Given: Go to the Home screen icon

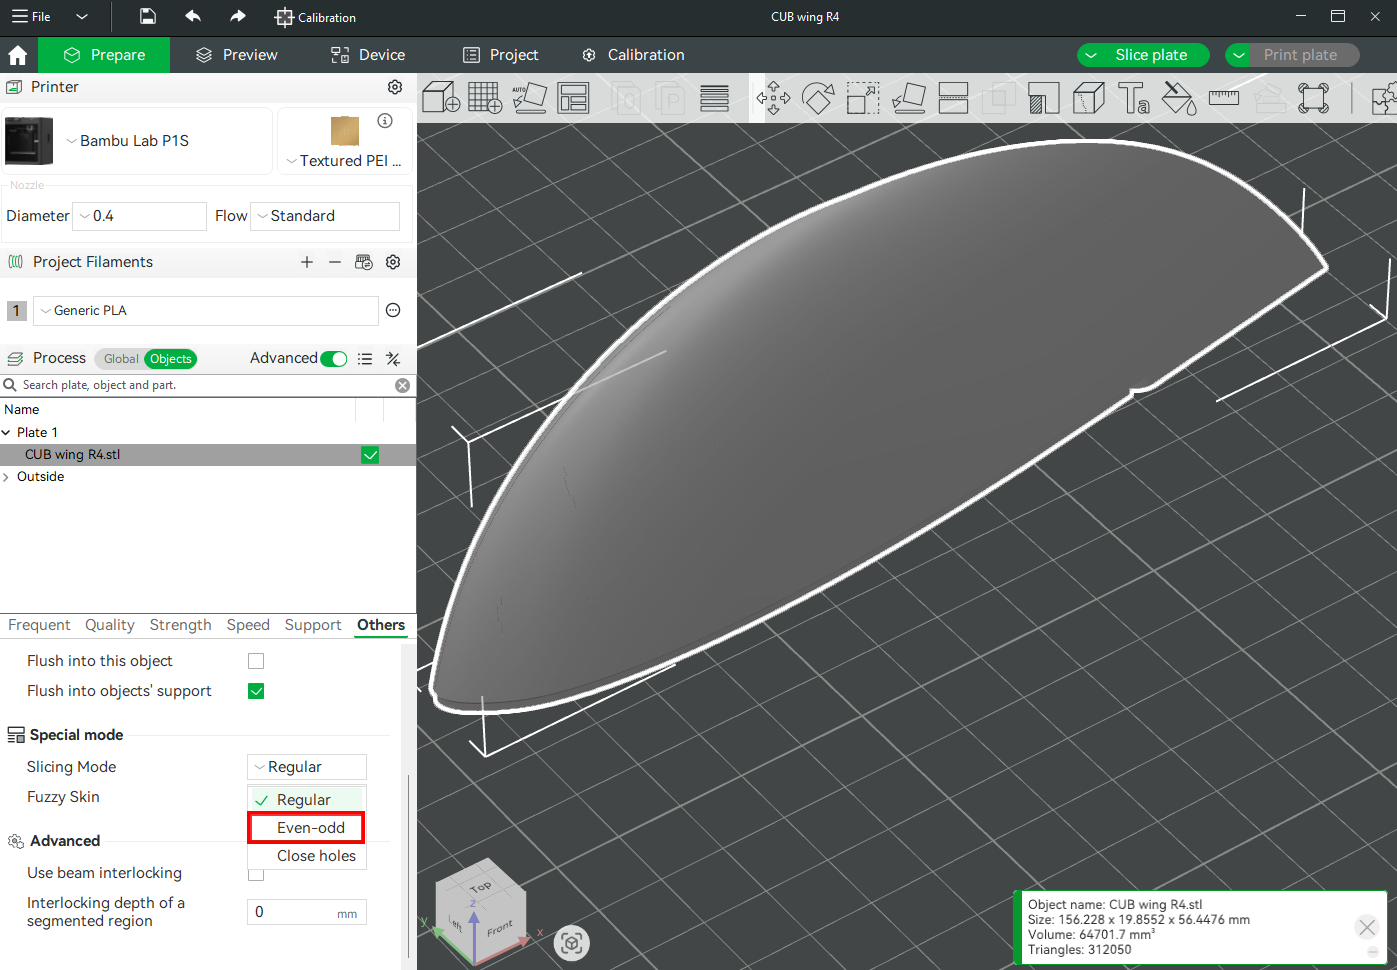Looking at the screenshot, I should coord(18,55).
